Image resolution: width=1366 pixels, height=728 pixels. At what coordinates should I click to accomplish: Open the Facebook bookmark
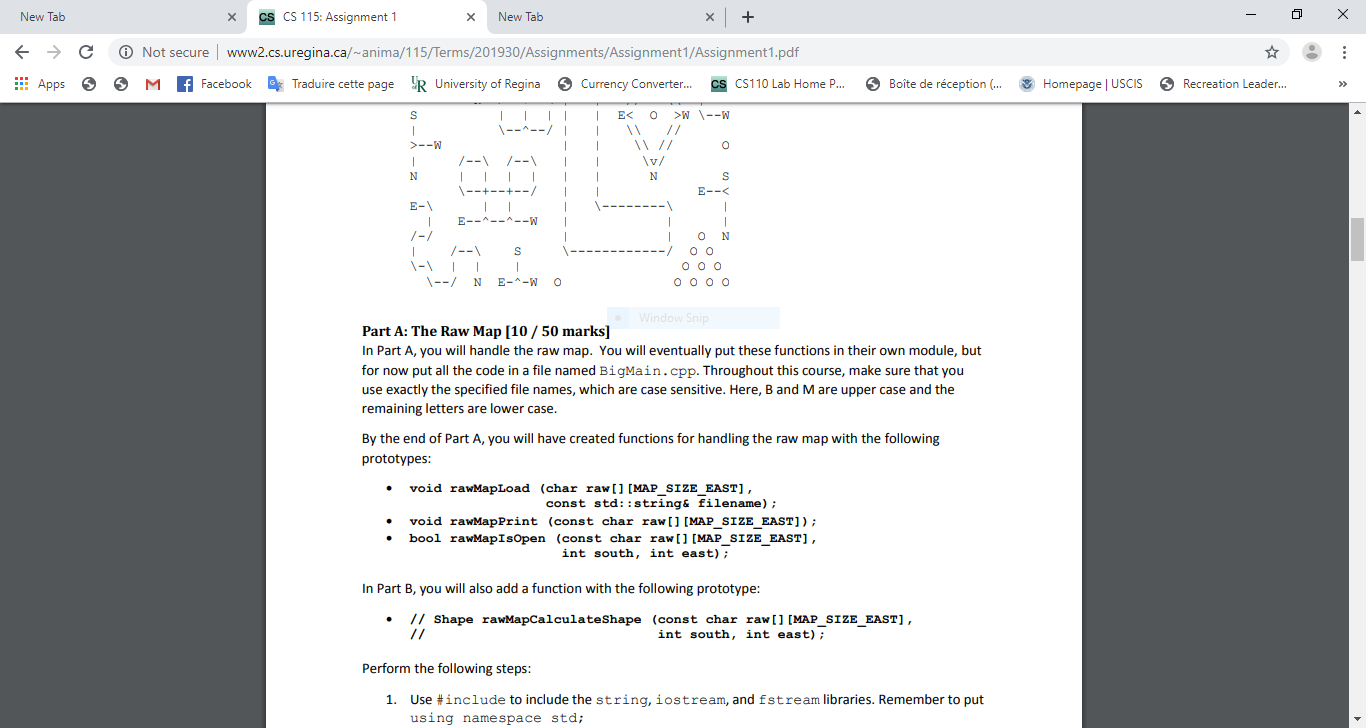214,84
